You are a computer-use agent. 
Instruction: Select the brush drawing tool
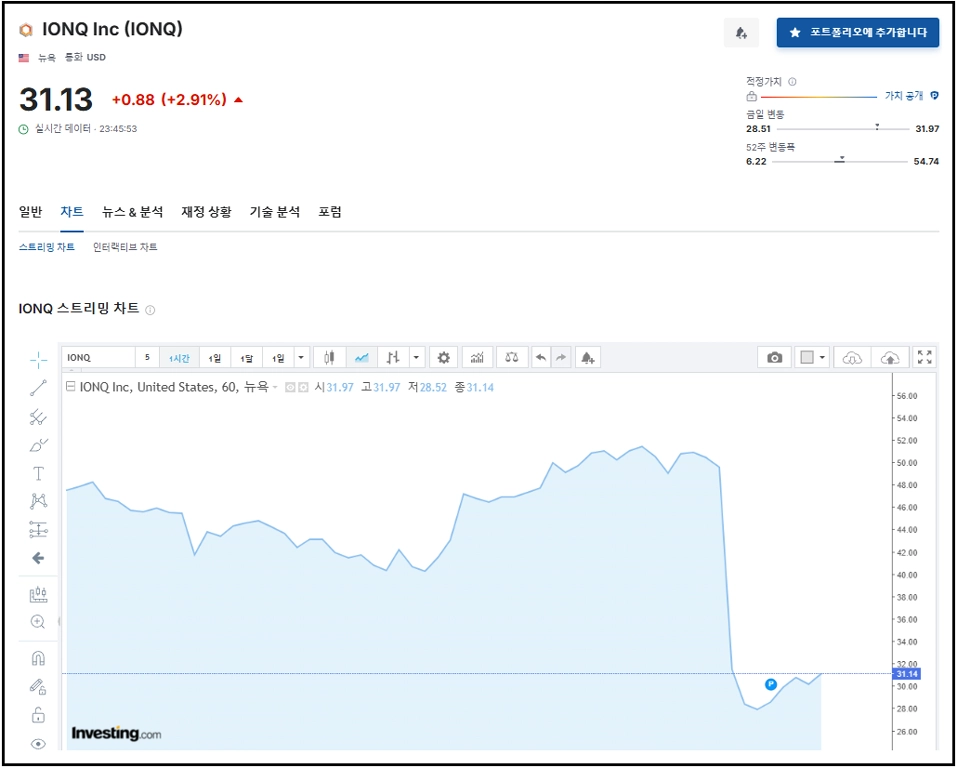pyautogui.click(x=38, y=445)
